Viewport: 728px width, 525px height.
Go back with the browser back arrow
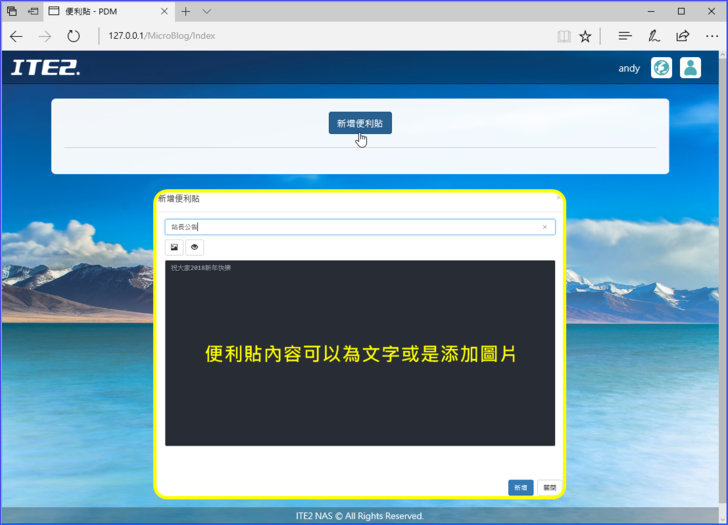(x=16, y=36)
